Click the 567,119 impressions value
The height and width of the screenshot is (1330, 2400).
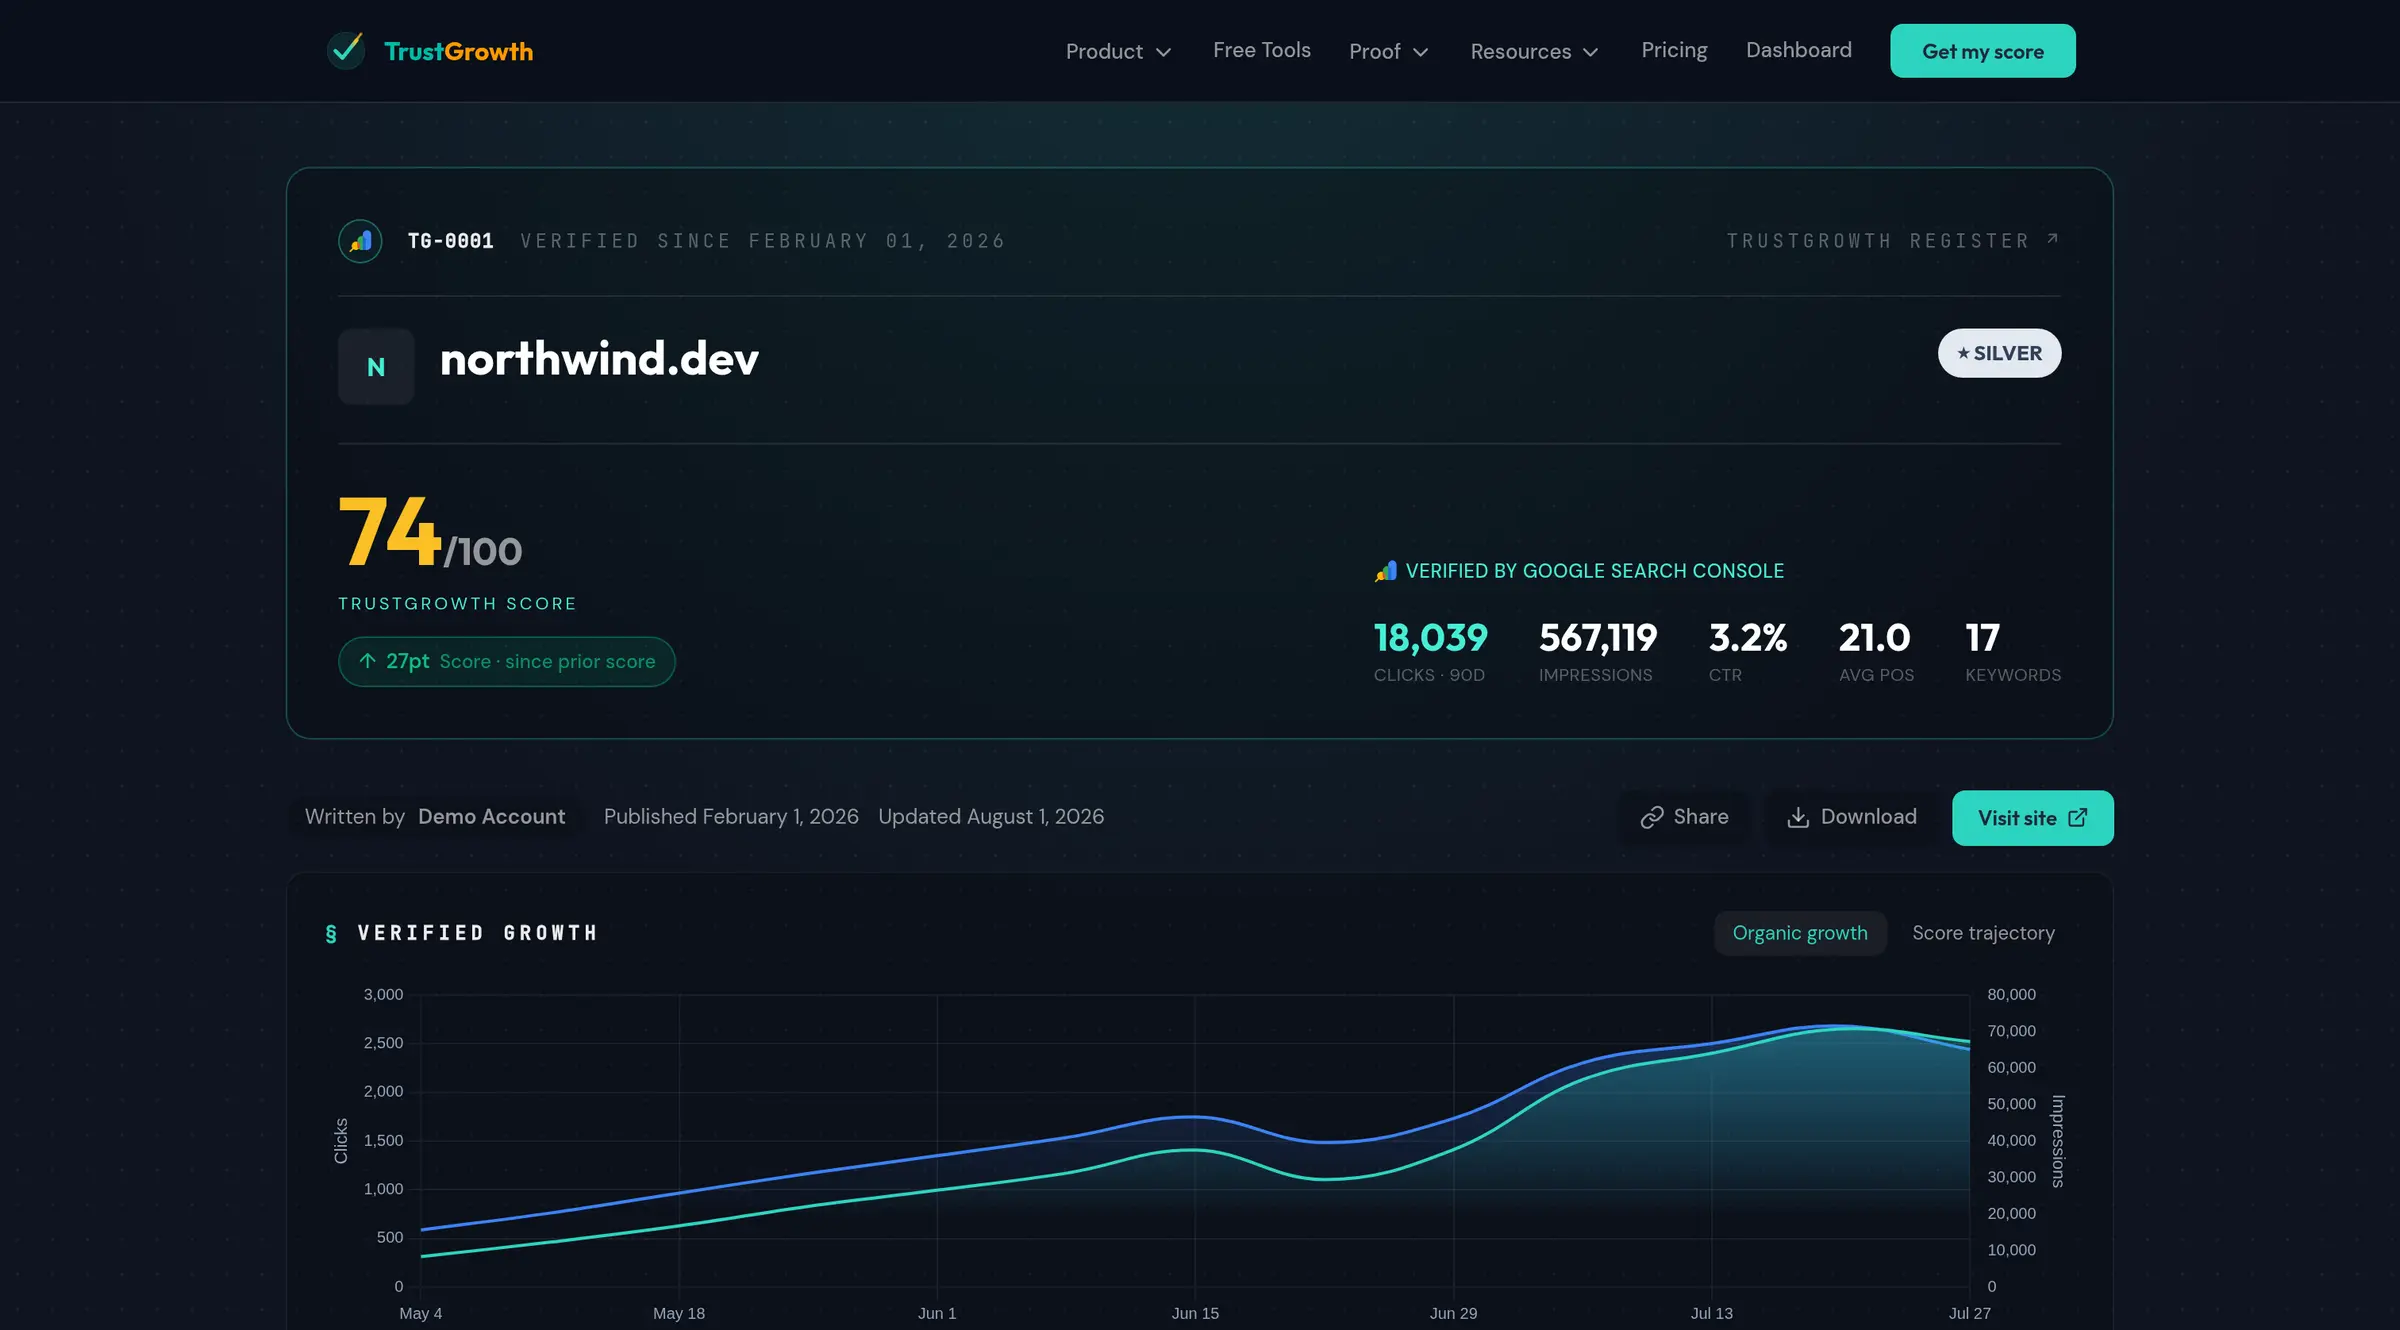[1597, 638]
